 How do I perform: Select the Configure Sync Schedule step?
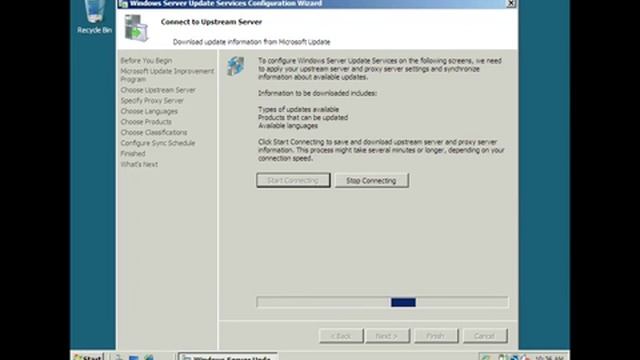click(158, 143)
